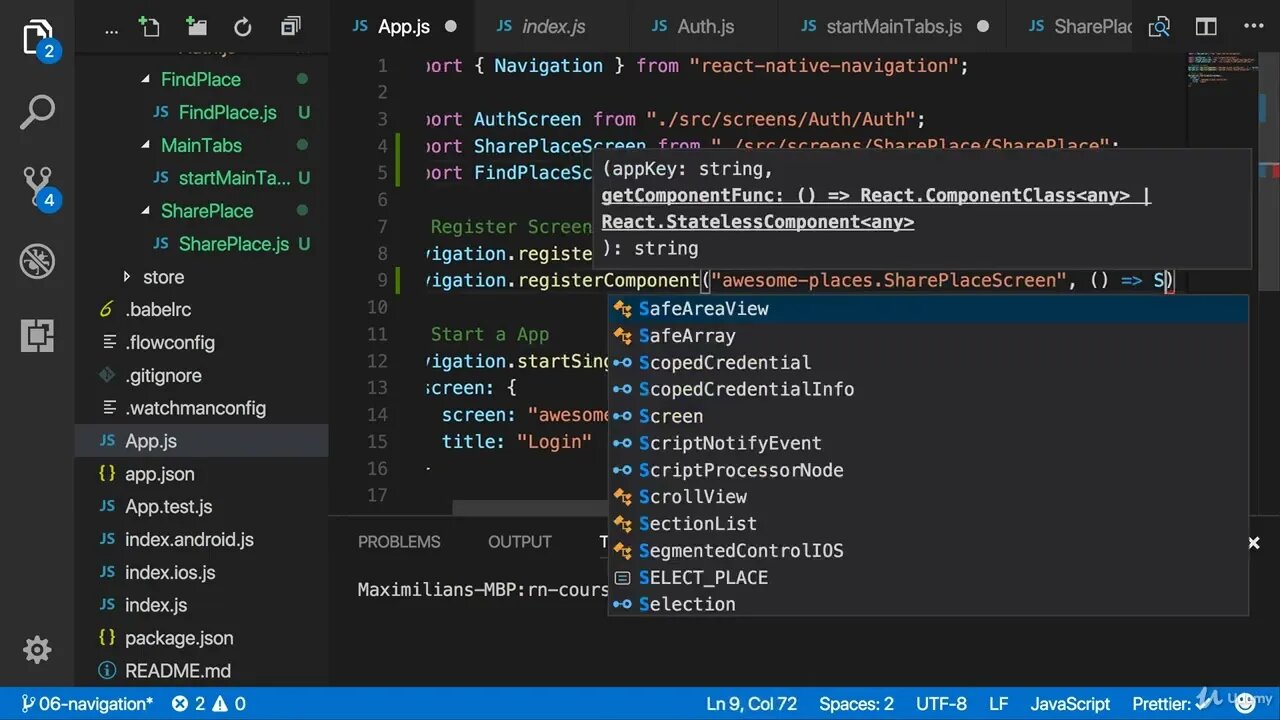
Task: Open the Extensions view icon
Action: tap(37, 336)
